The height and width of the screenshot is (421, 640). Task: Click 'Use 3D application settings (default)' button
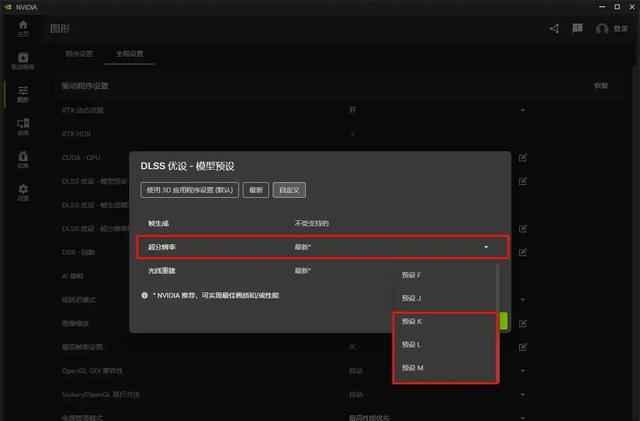tap(189, 190)
